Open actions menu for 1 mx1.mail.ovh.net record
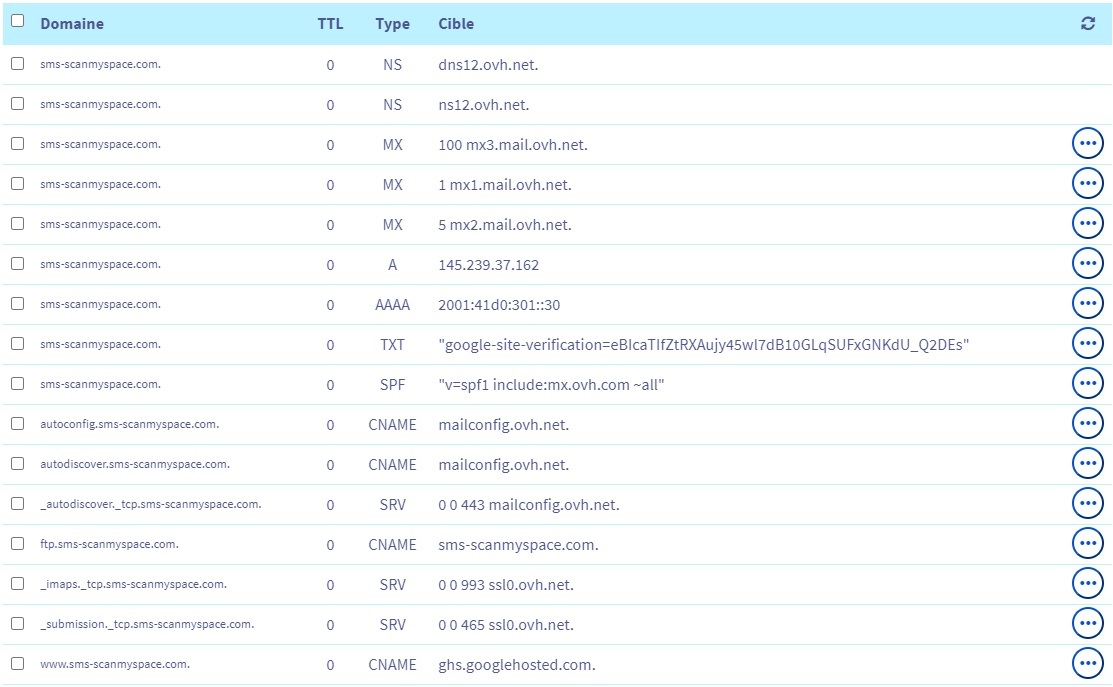 [x=1087, y=184]
